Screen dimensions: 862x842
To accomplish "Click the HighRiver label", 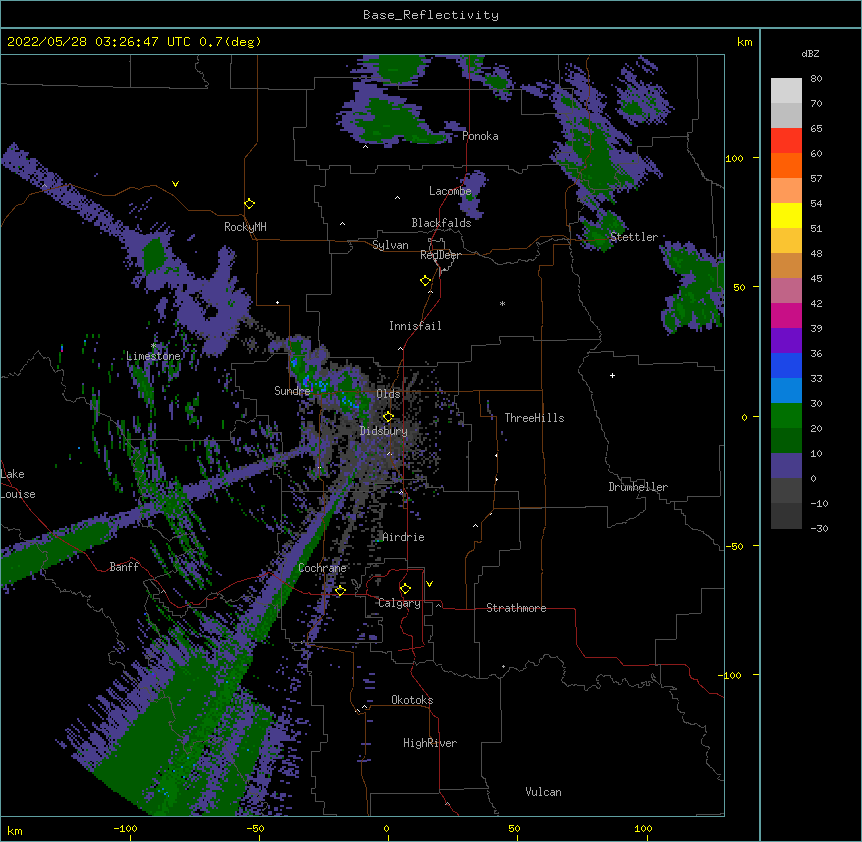I will point(430,743).
